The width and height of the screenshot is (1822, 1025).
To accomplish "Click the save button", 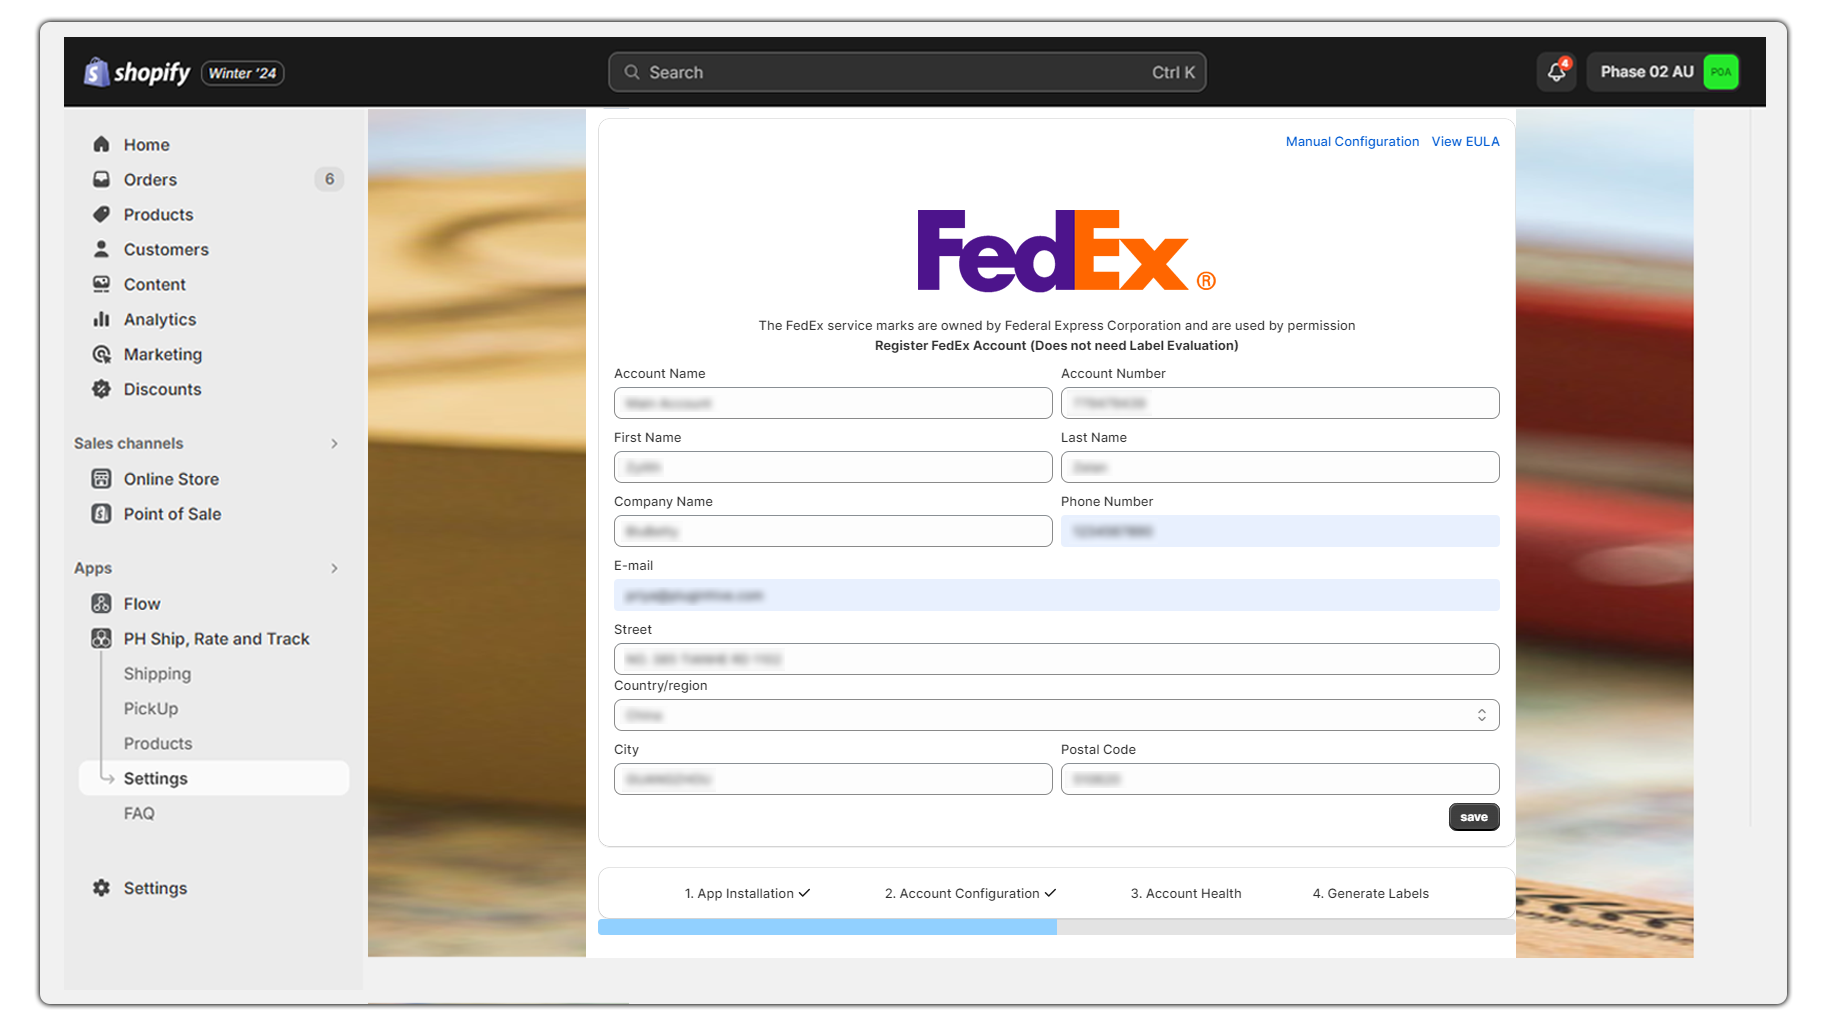I will (1474, 817).
